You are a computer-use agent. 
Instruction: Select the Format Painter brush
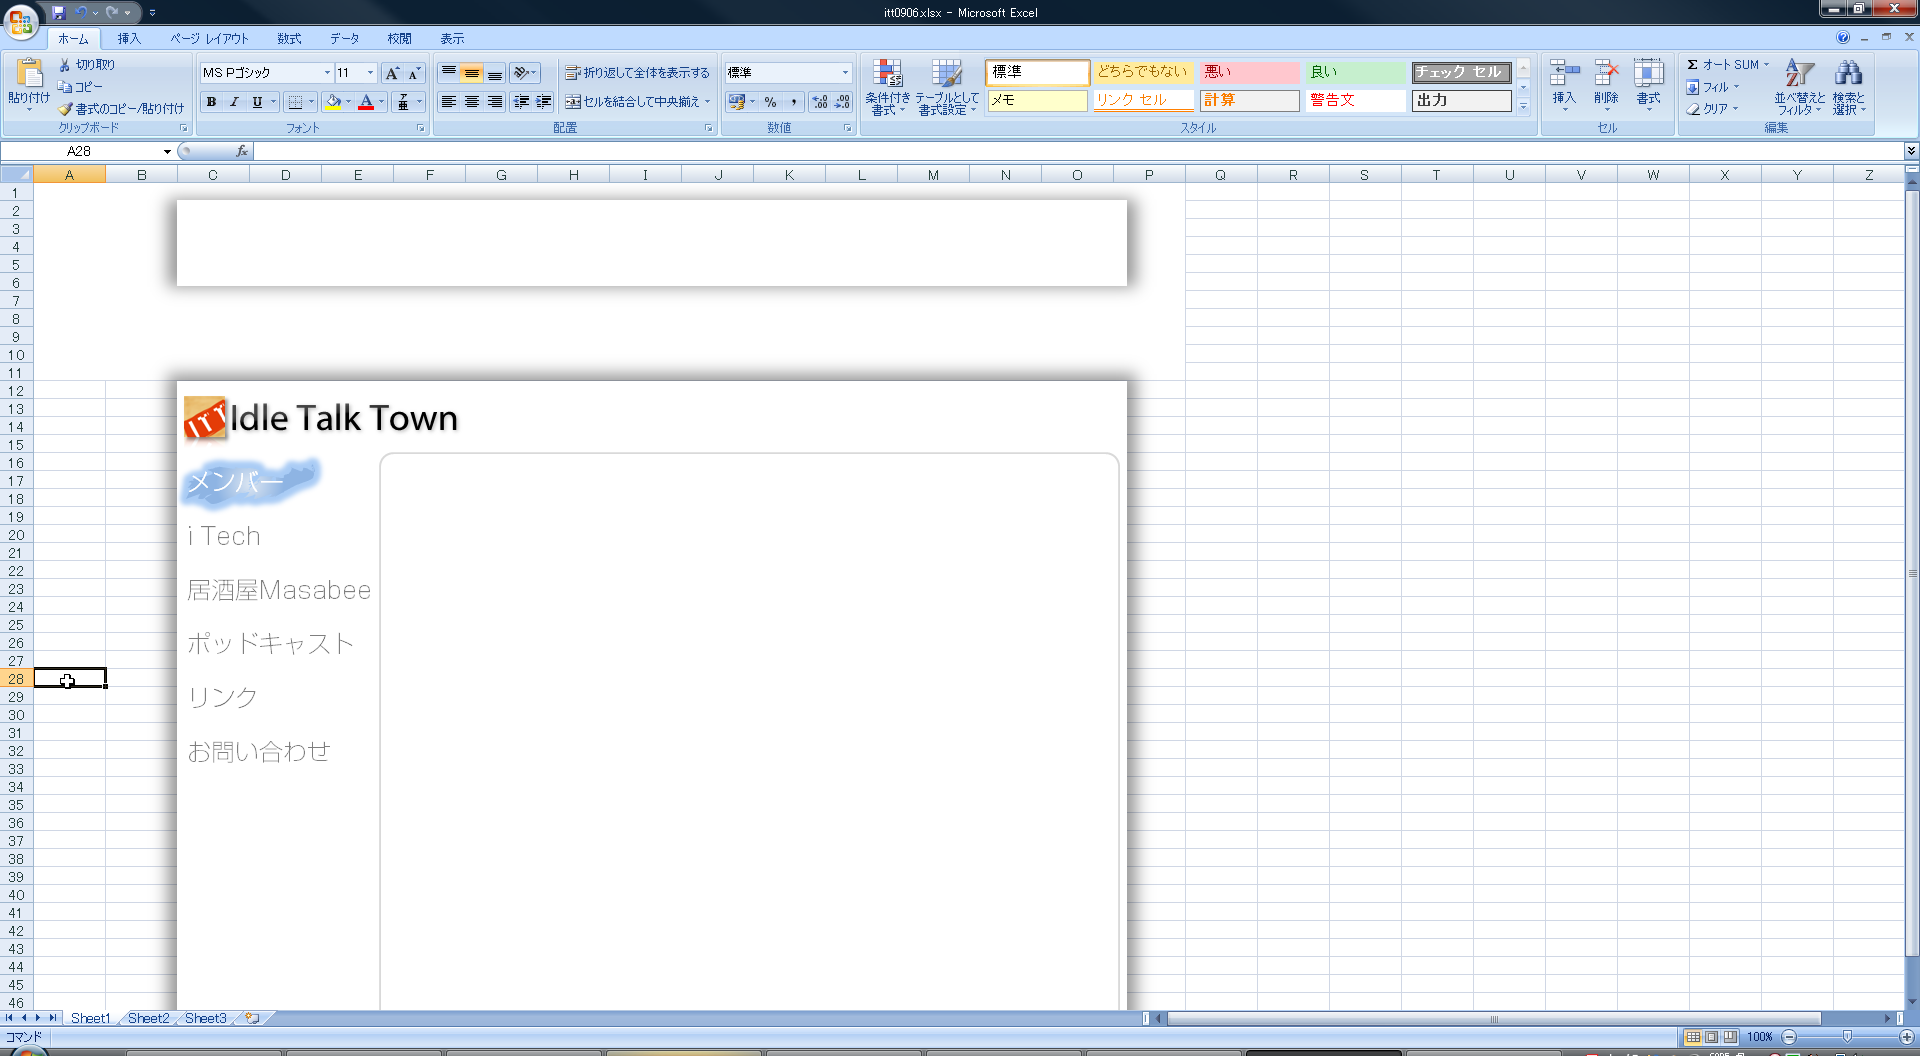pos(66,108)
